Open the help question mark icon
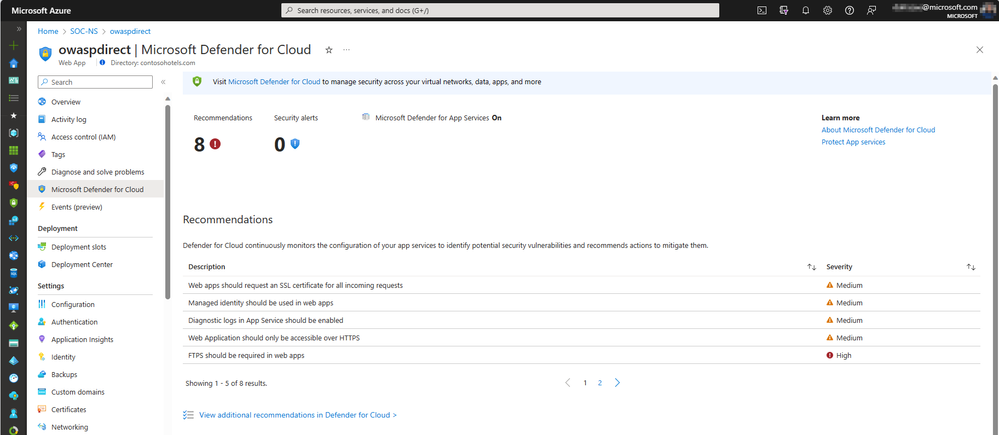The width and height of the screenshot is (999, 435). coord(849,10)
